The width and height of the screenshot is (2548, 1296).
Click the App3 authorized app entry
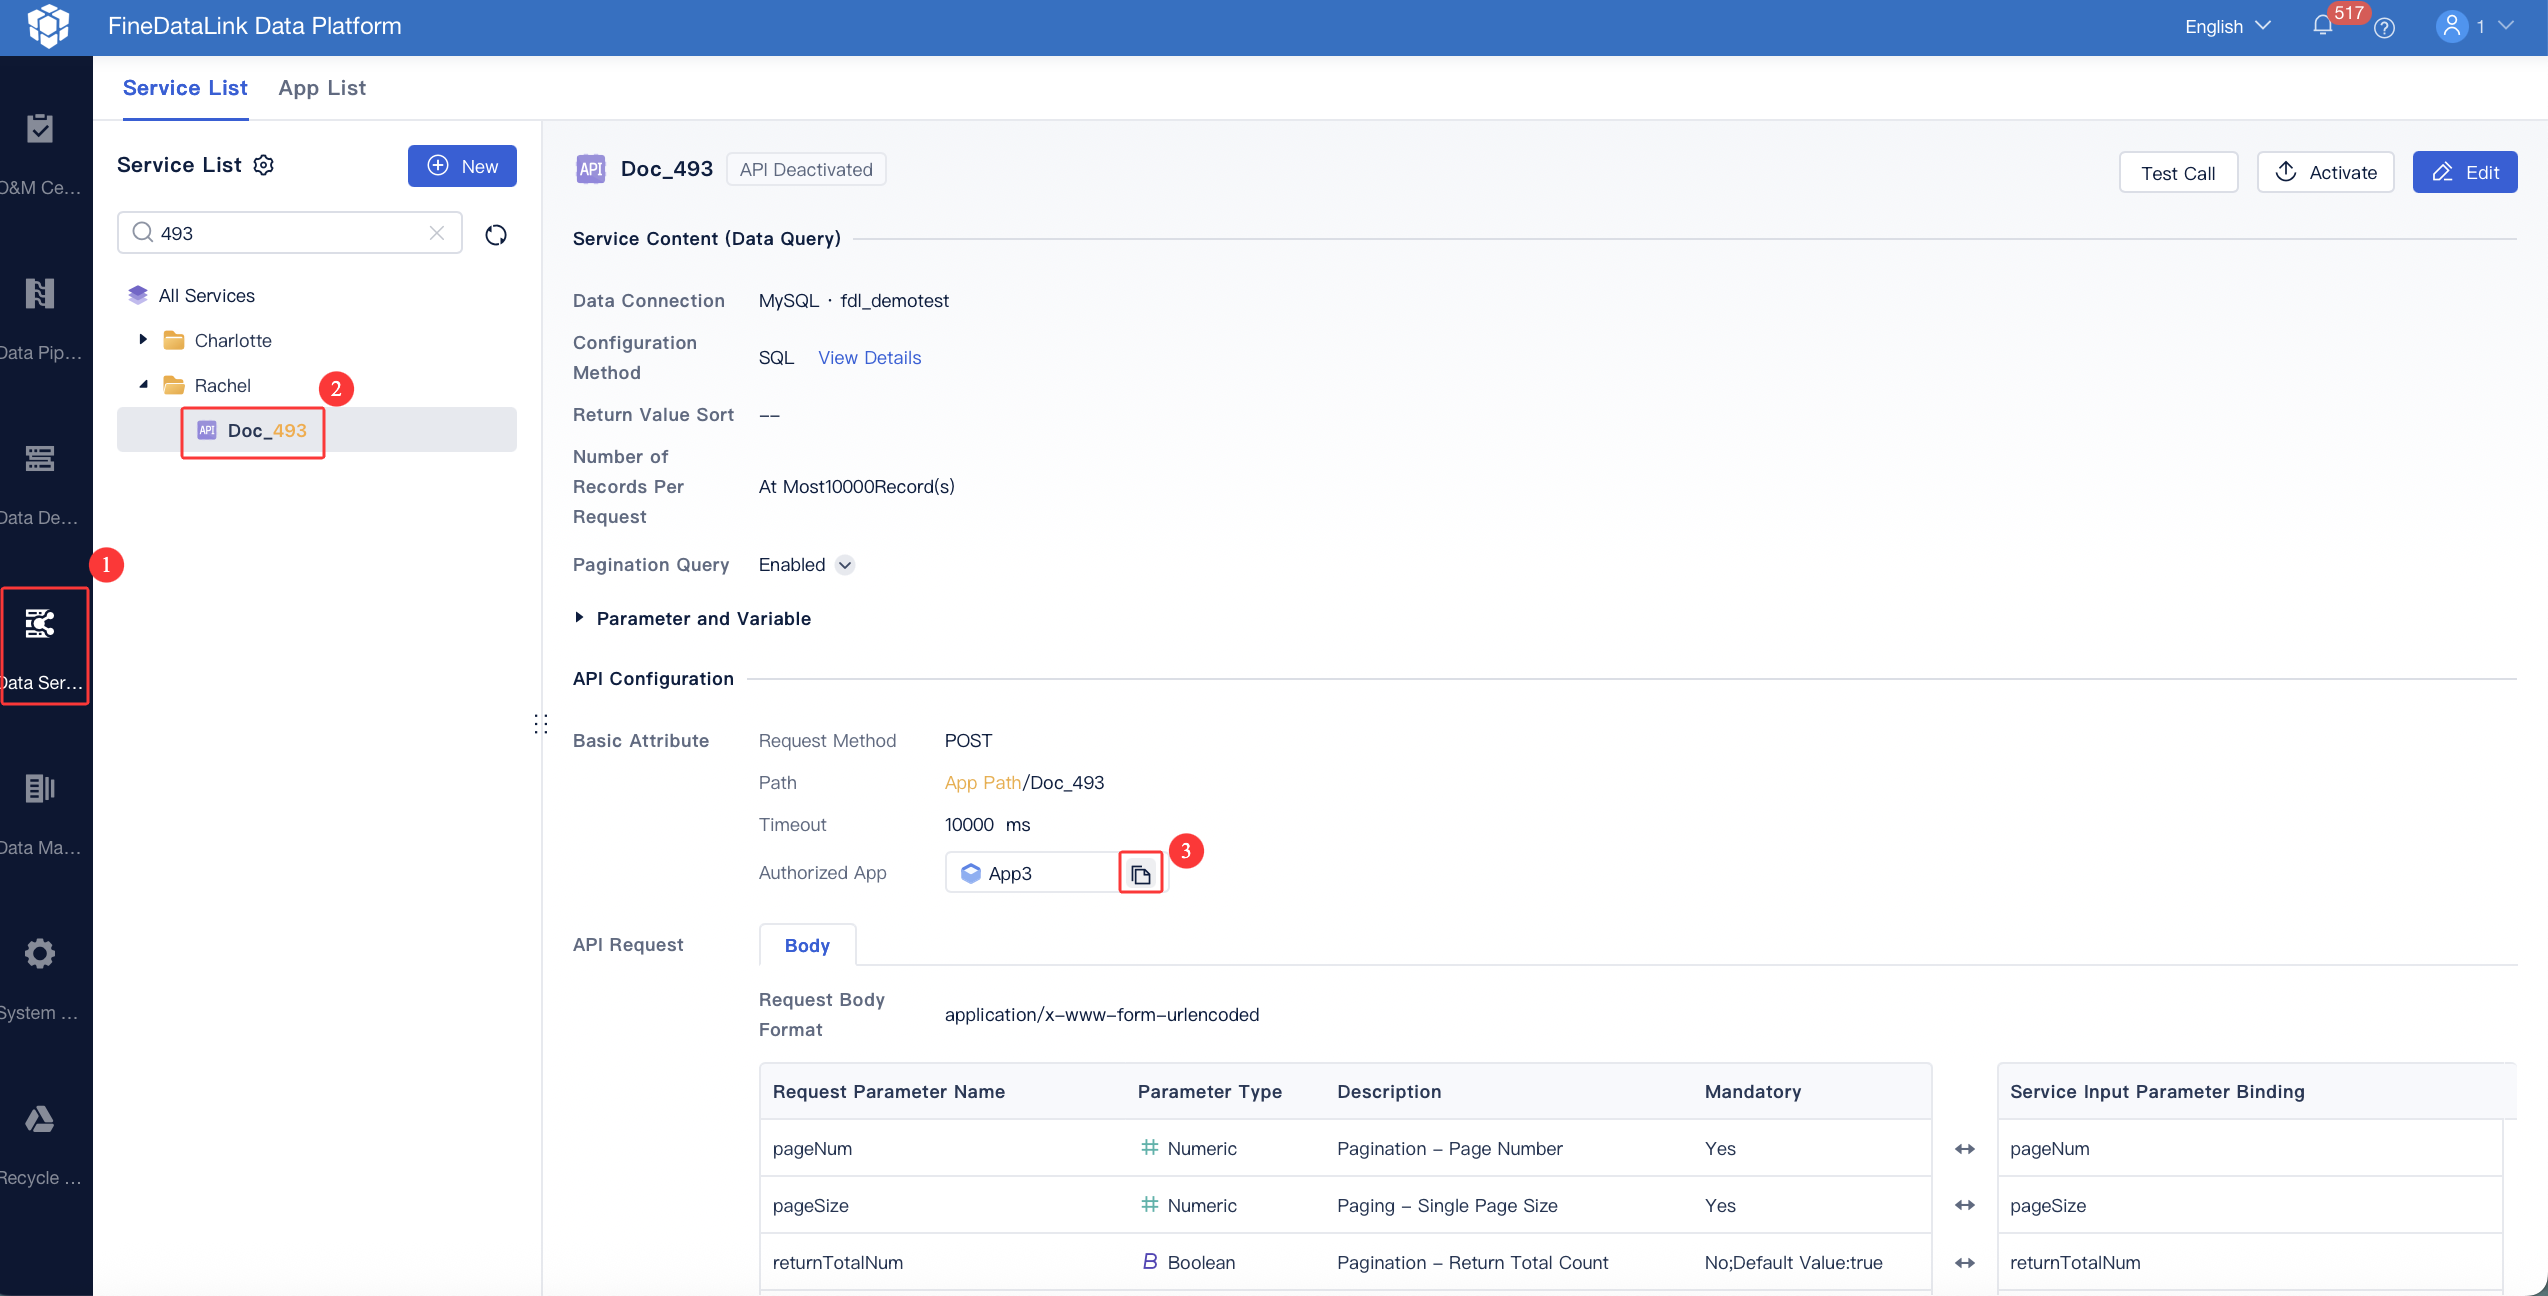click(1032, 873)
